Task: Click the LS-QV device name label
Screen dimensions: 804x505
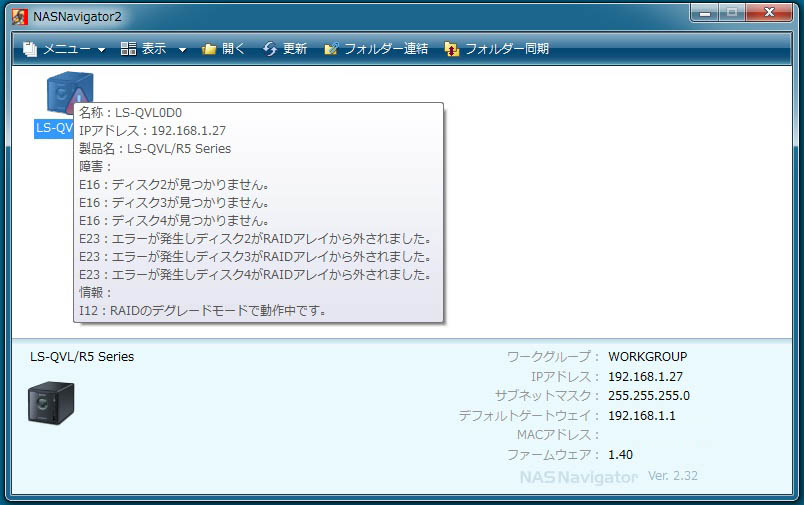Action: pyautogui.click(x=54, y=128)
